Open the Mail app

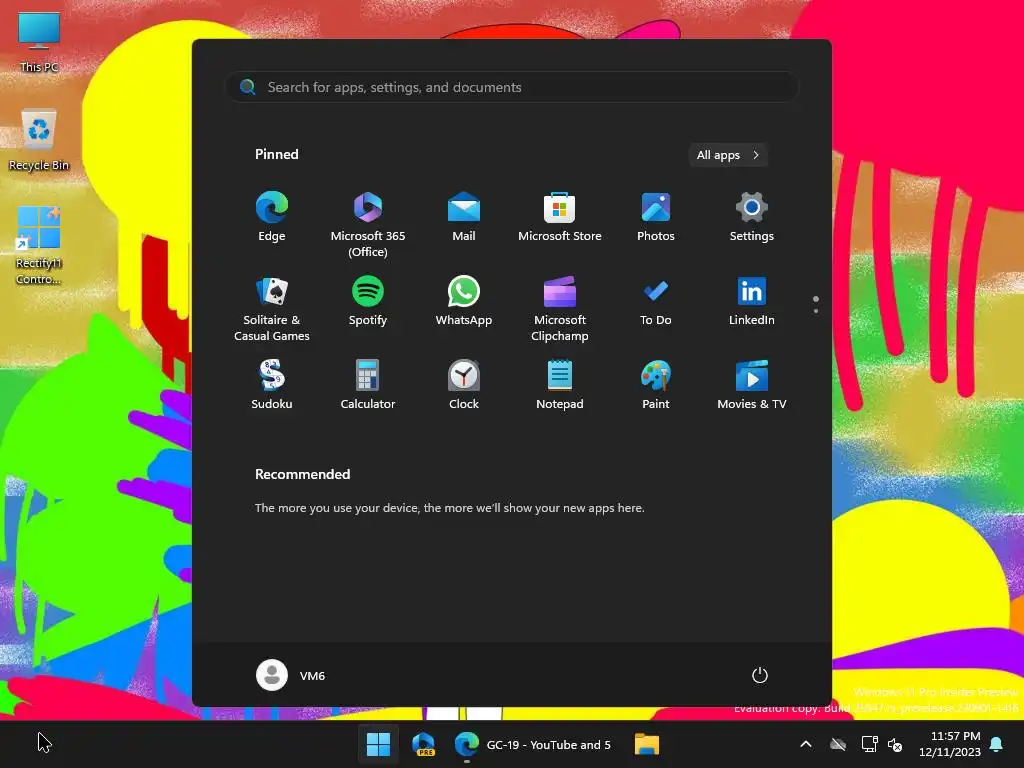(464, 217)
